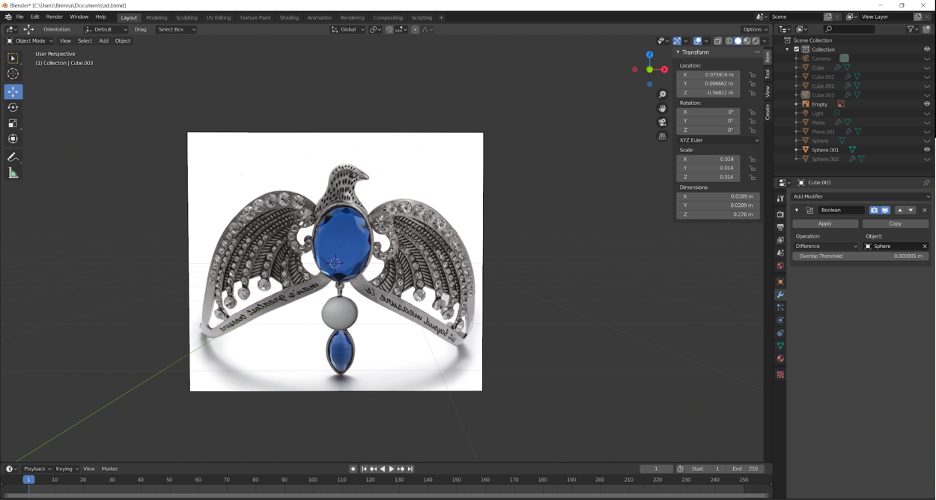Toggle Boolean modifier render visibility
Screen dimensions: 936x500
874,210
